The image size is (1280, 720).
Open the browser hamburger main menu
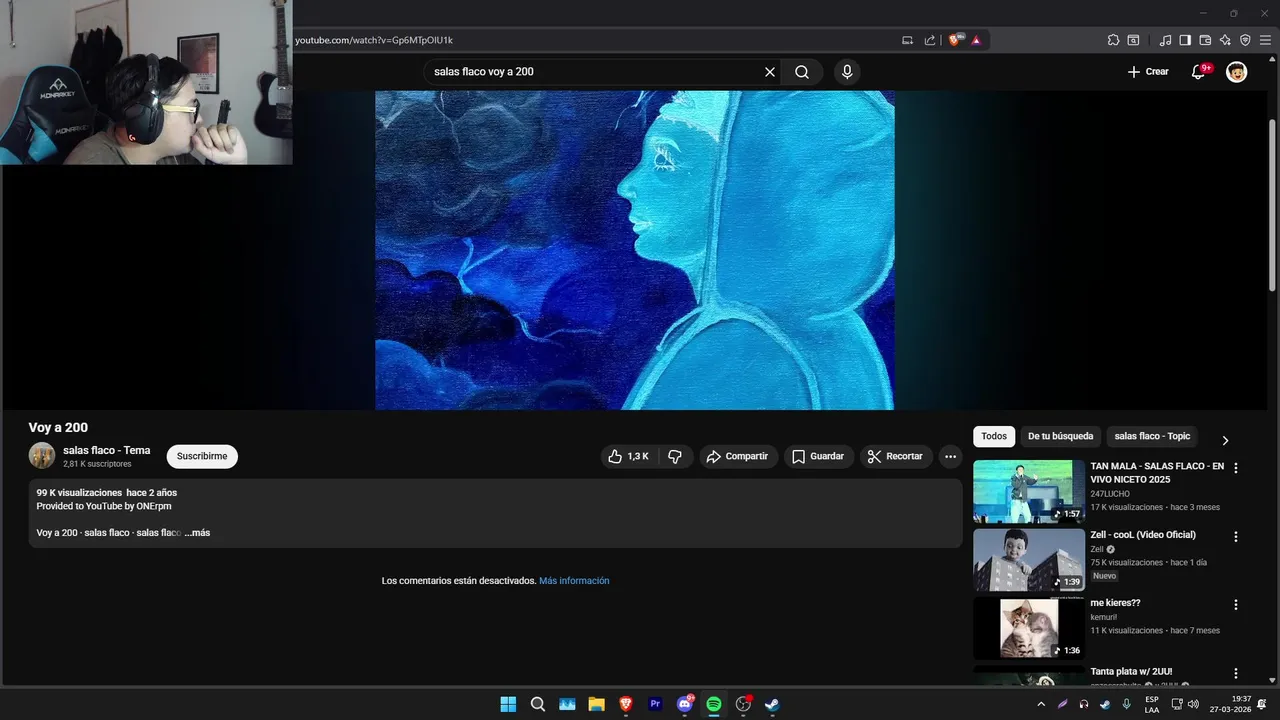1265,41
